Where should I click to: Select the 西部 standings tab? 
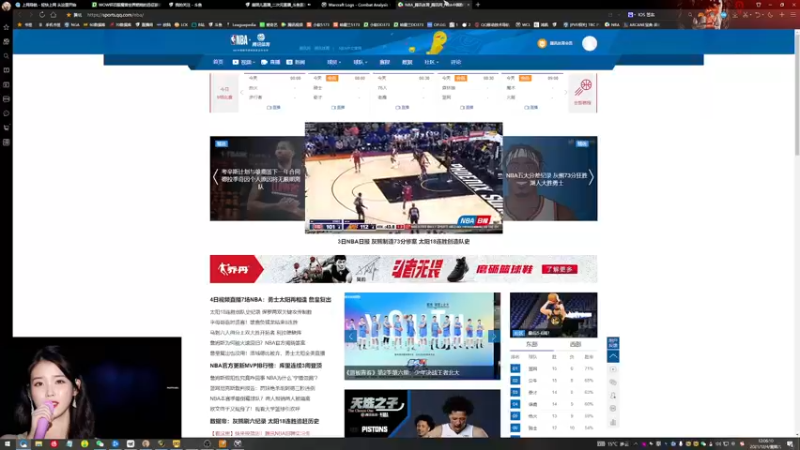point(575,344)
